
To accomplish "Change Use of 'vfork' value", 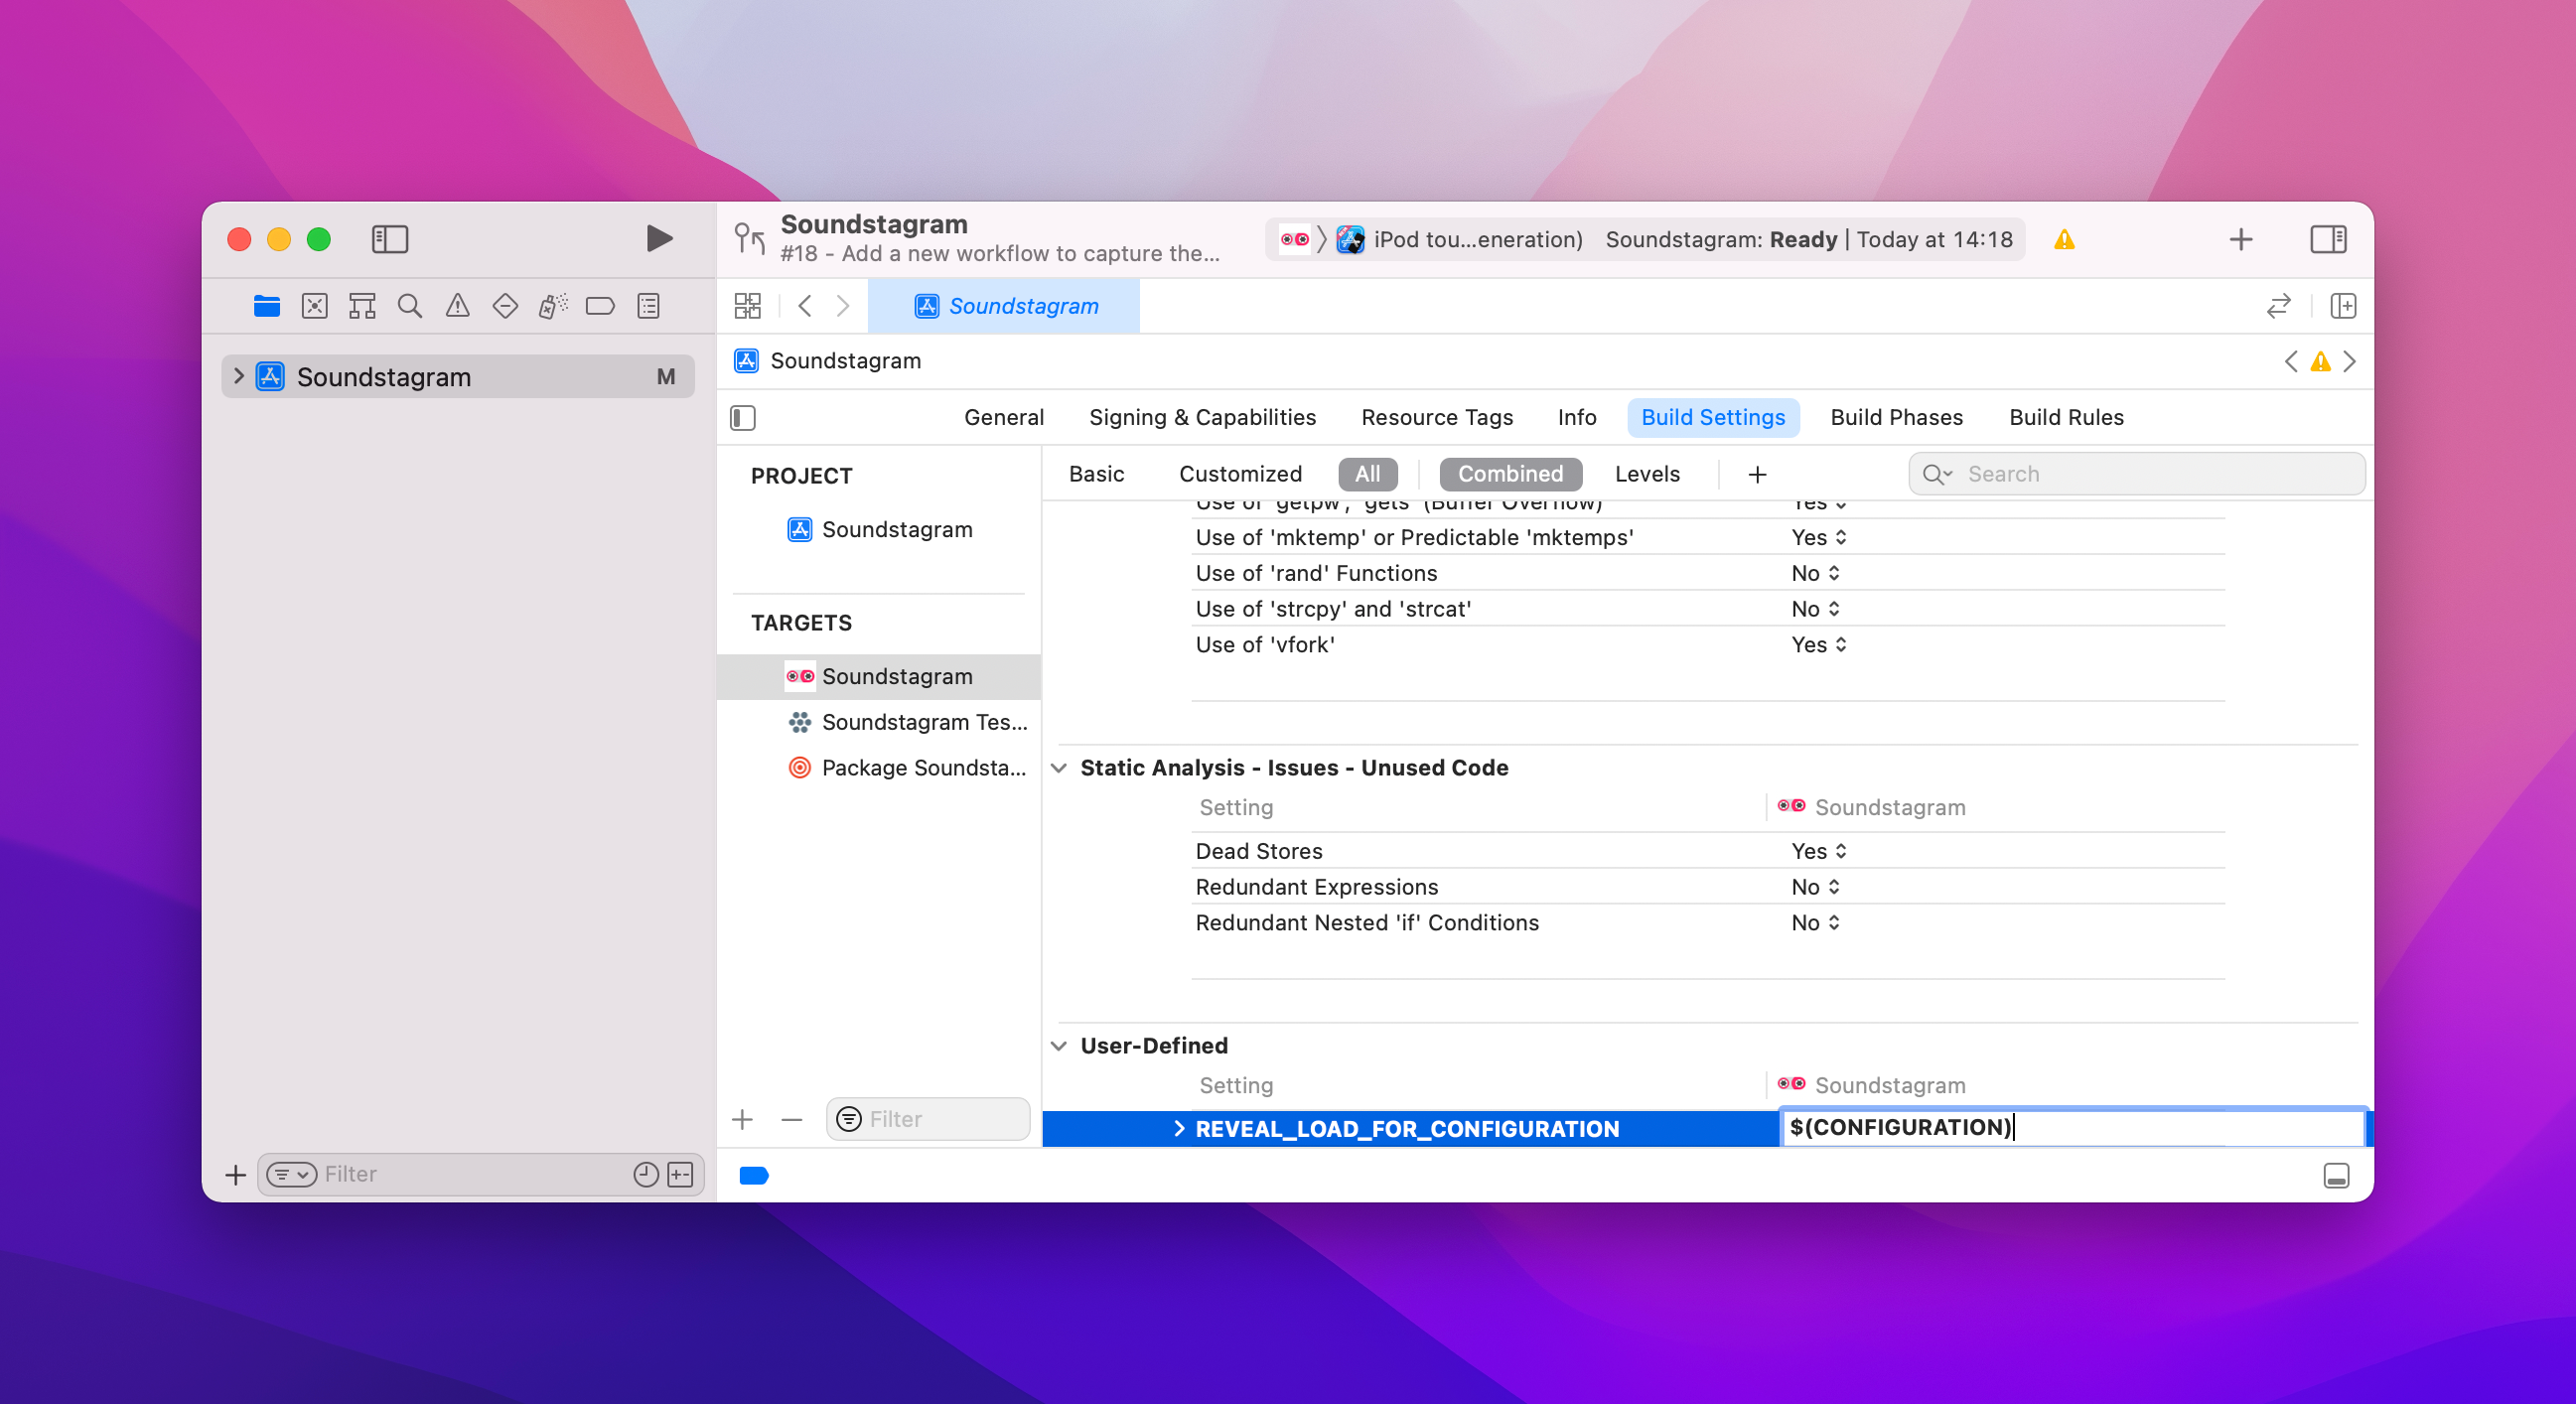I will tap(1818, 645).
